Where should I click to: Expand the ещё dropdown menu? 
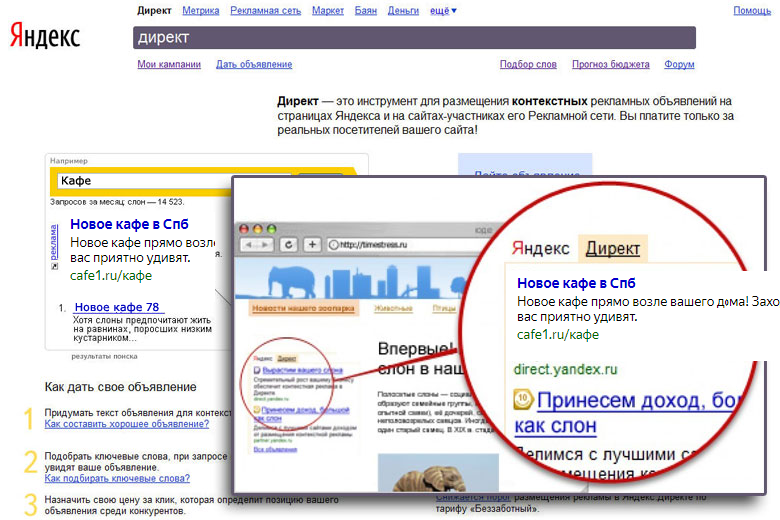[x=443, y=10]
